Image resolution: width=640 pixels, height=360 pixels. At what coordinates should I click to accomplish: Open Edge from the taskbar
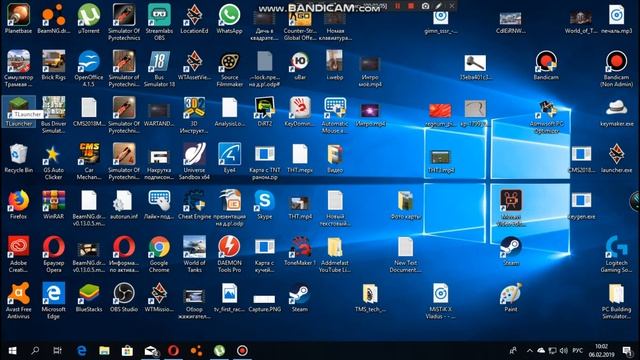tap(81, 351)
